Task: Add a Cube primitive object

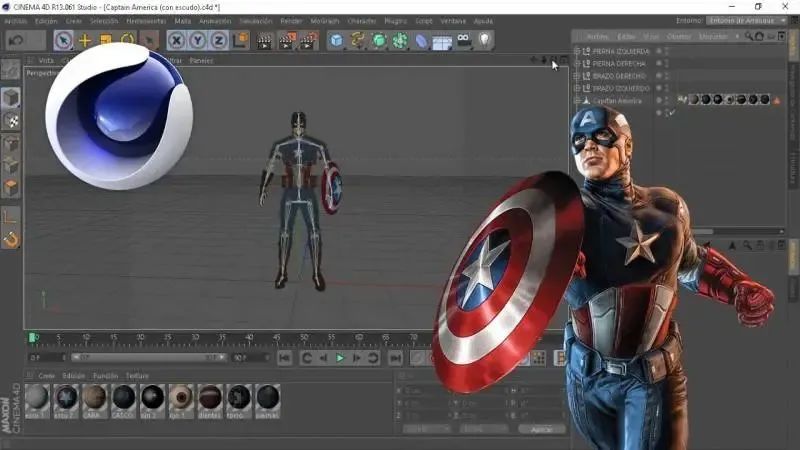Action: pos(336,40)
